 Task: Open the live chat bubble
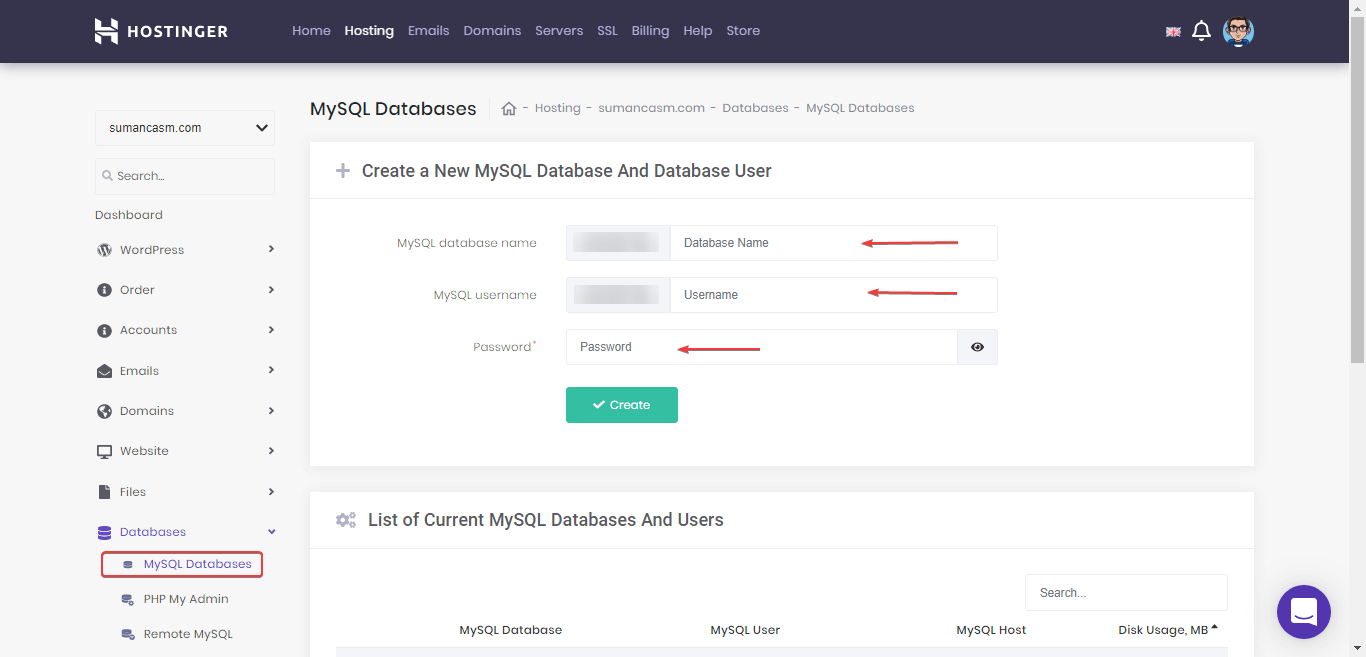(x=1304, y=612)
